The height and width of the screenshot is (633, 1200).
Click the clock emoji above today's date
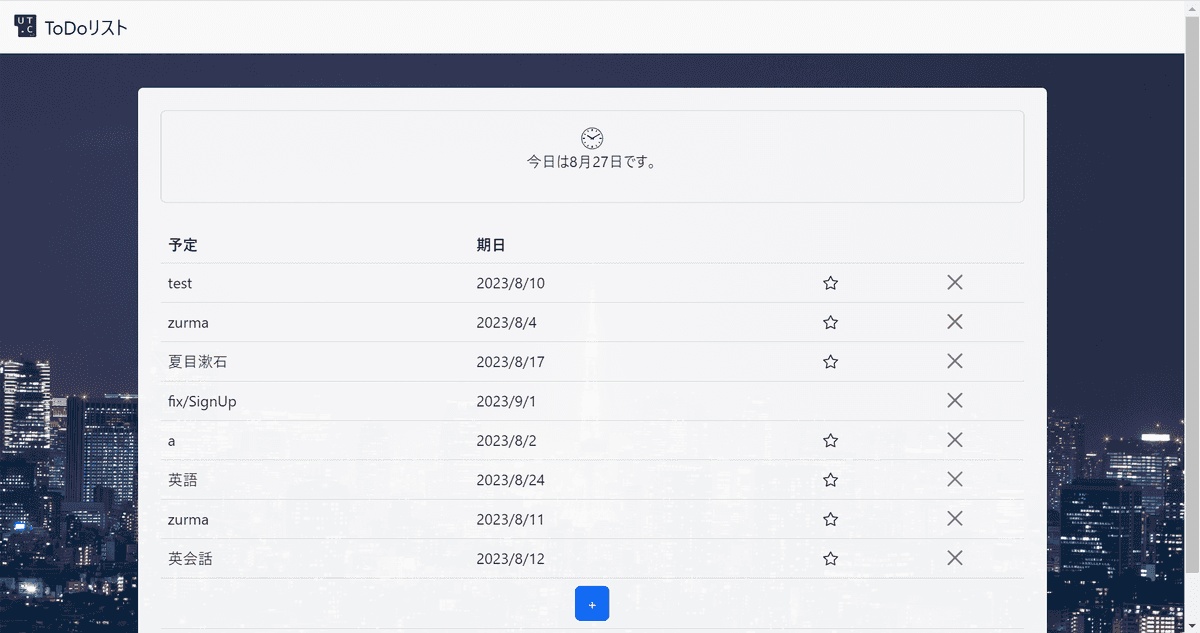click(x=591, y=138)
